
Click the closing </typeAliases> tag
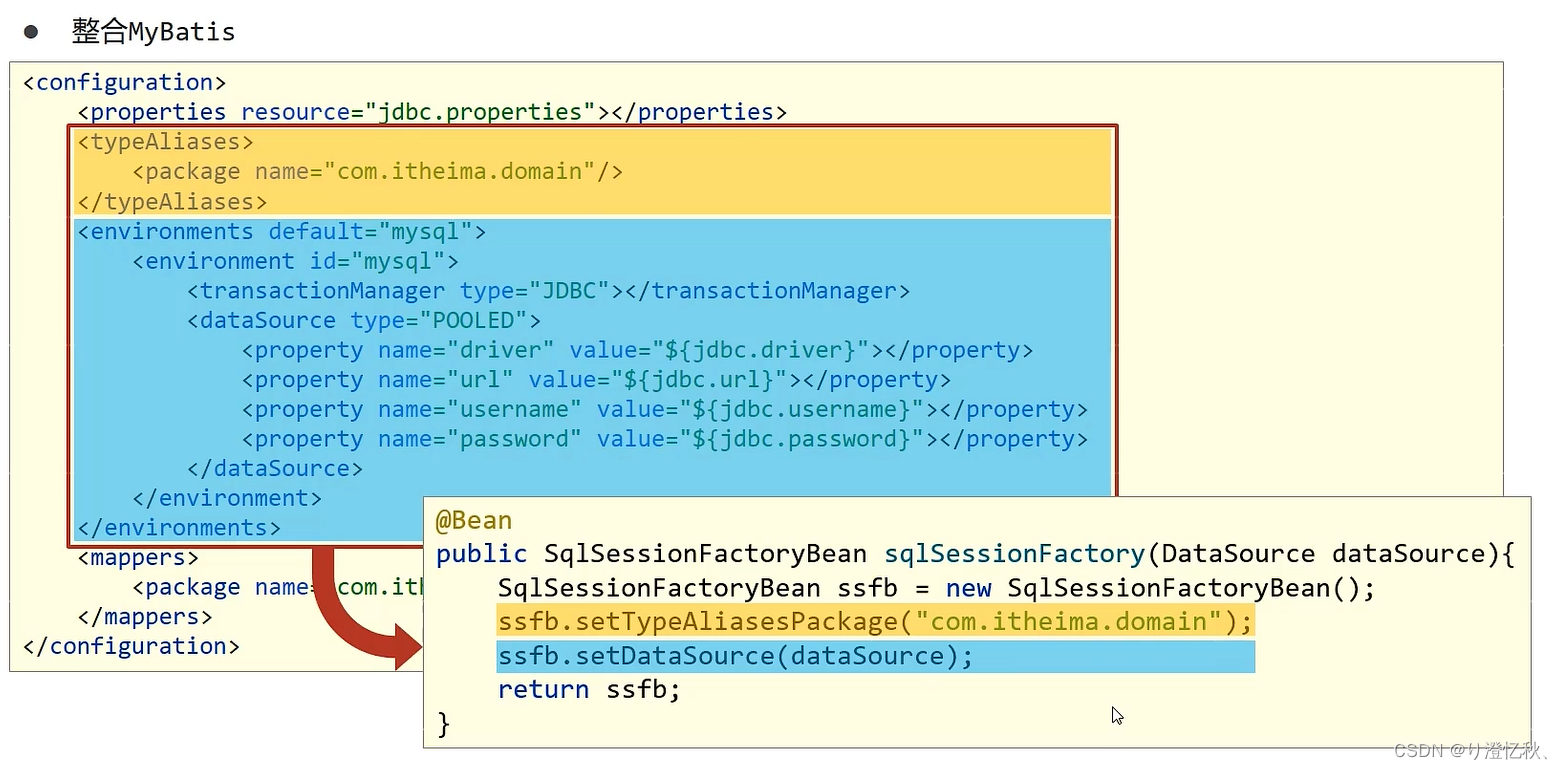[172, 202]
